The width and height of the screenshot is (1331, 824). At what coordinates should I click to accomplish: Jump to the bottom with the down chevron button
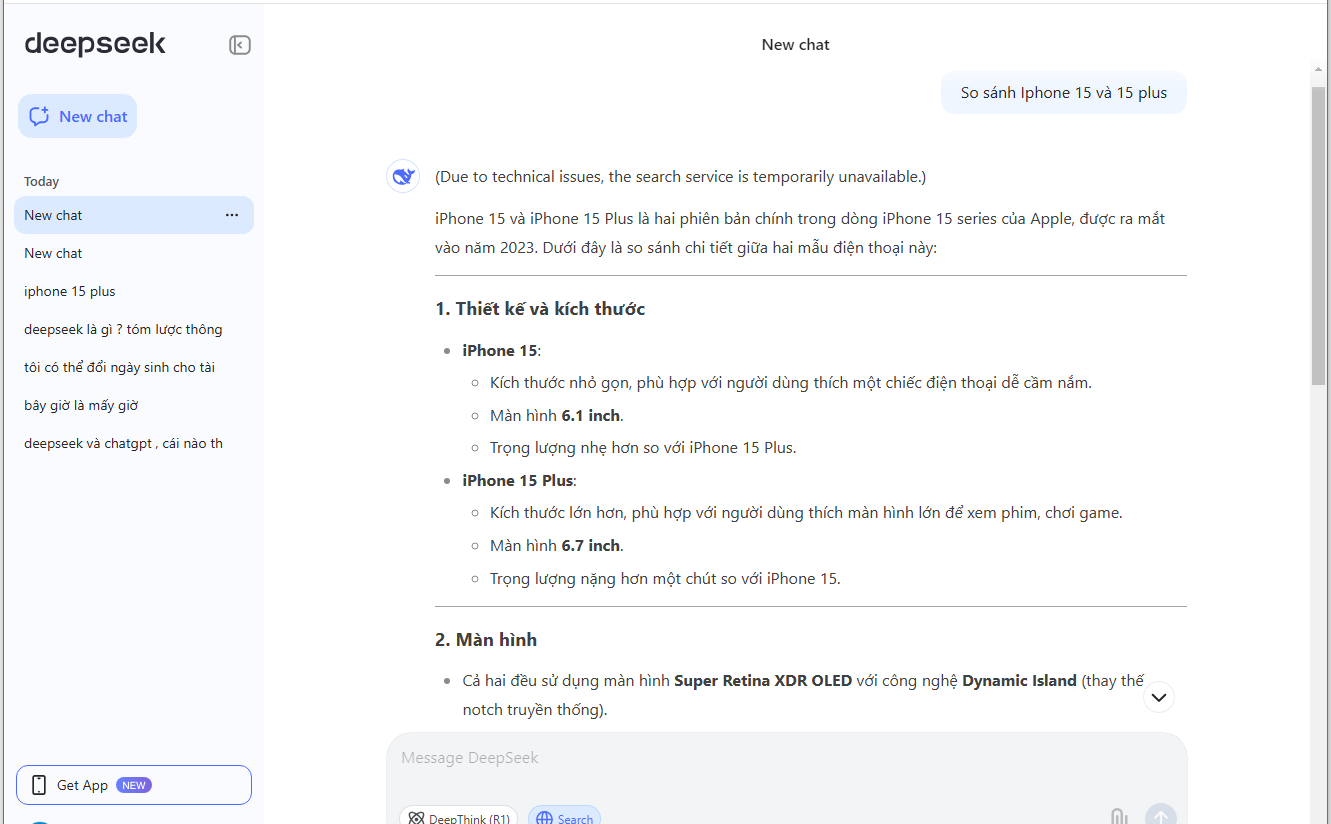click(1159, 697)
